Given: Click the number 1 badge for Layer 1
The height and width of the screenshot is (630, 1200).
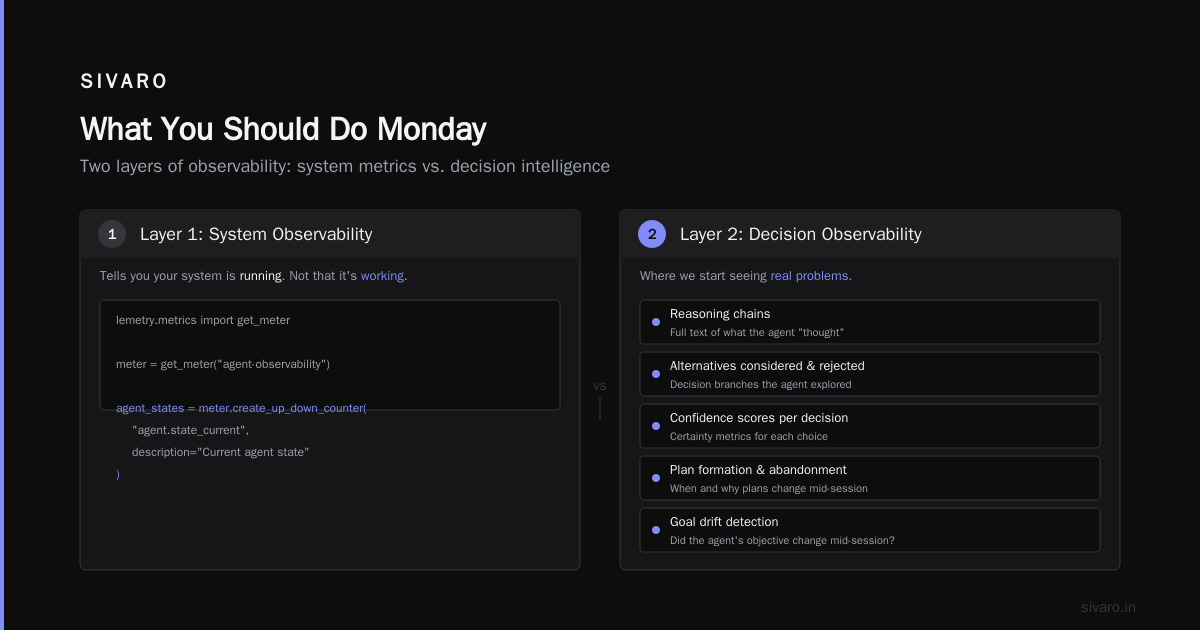Looking at the screenshot, I should click(112, 234).
